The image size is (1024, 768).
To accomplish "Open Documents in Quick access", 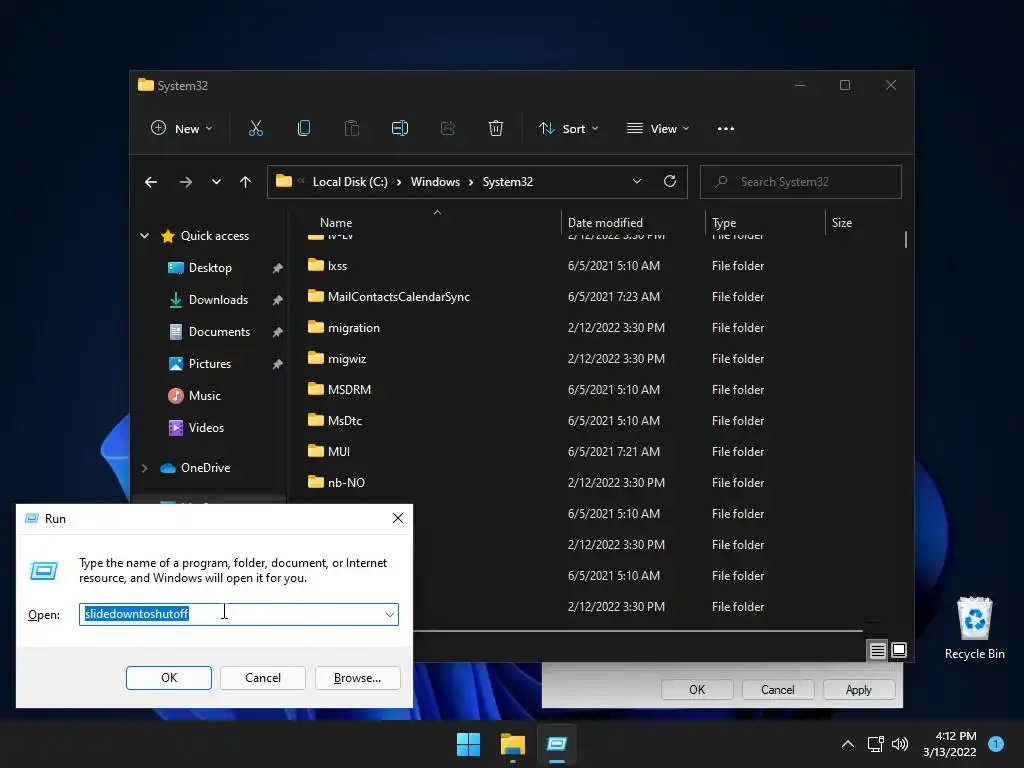I will [x=219, y=332].
